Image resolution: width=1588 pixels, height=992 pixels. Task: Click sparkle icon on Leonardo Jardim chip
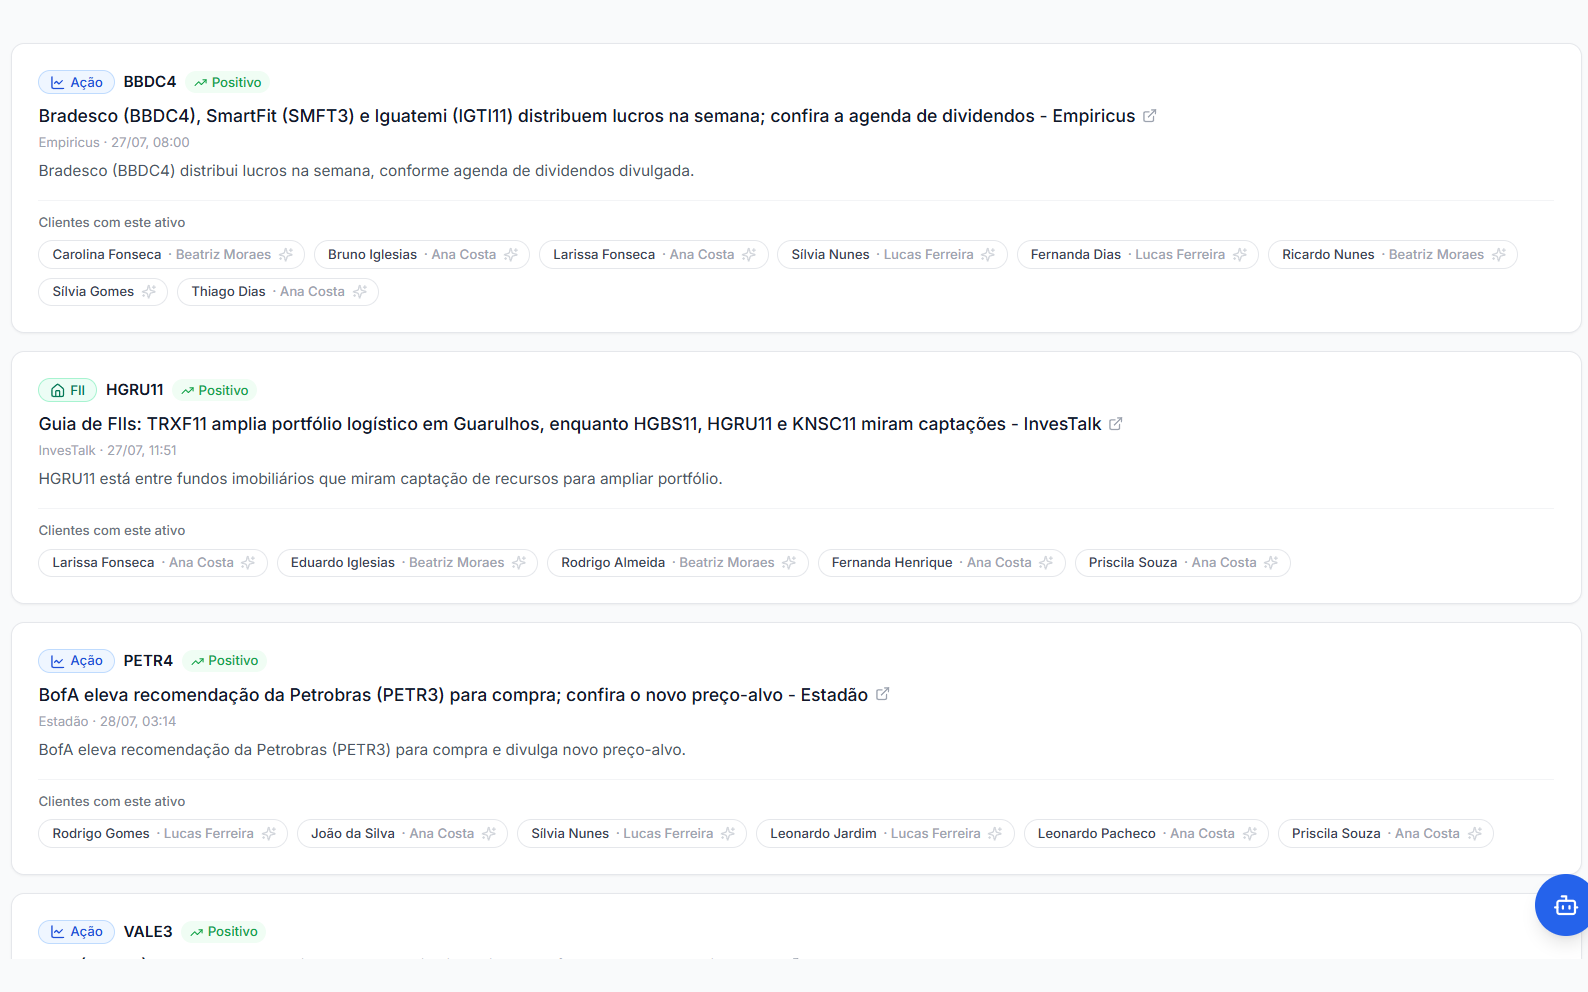[x=995, y=834]
